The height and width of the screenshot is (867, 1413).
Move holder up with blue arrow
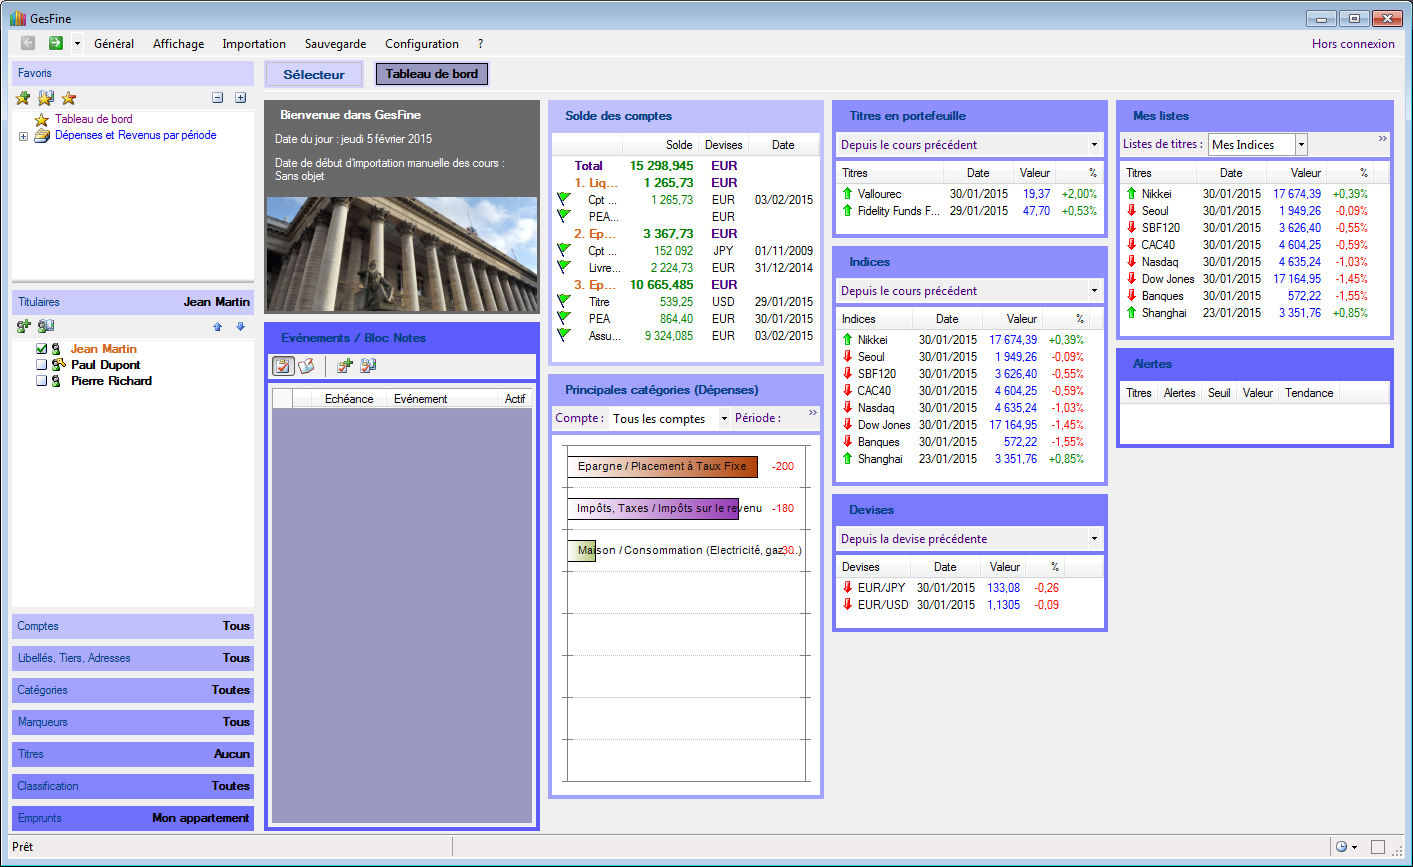point(218,327)
